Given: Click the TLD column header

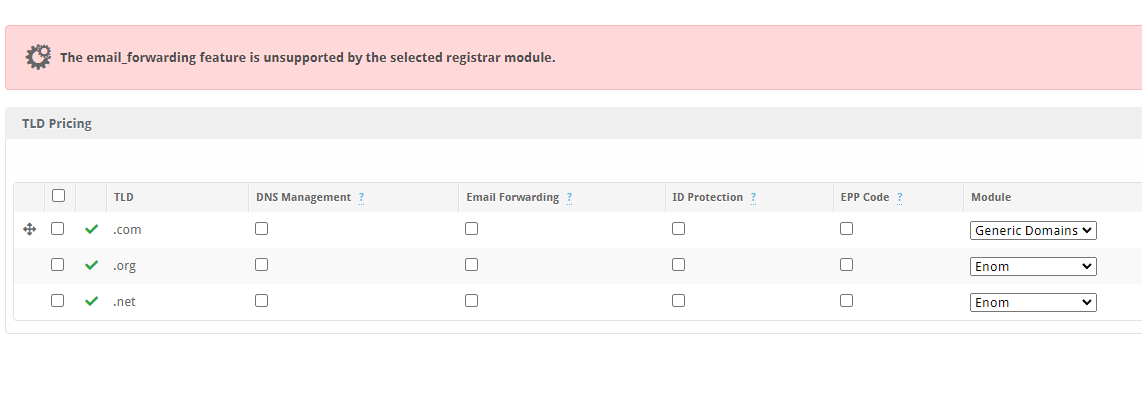Looking at the screenshot, I should 124,198.
